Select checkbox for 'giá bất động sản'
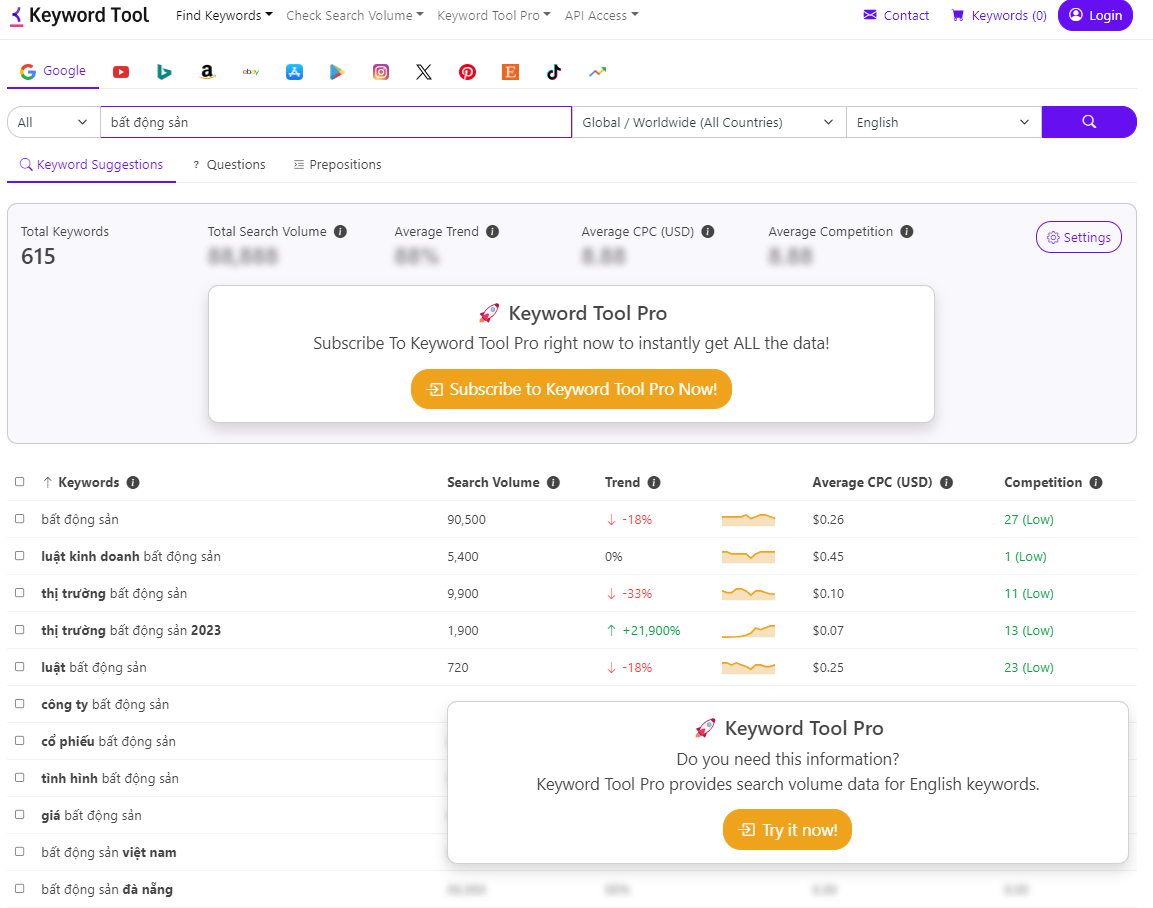 pos(20,815)
